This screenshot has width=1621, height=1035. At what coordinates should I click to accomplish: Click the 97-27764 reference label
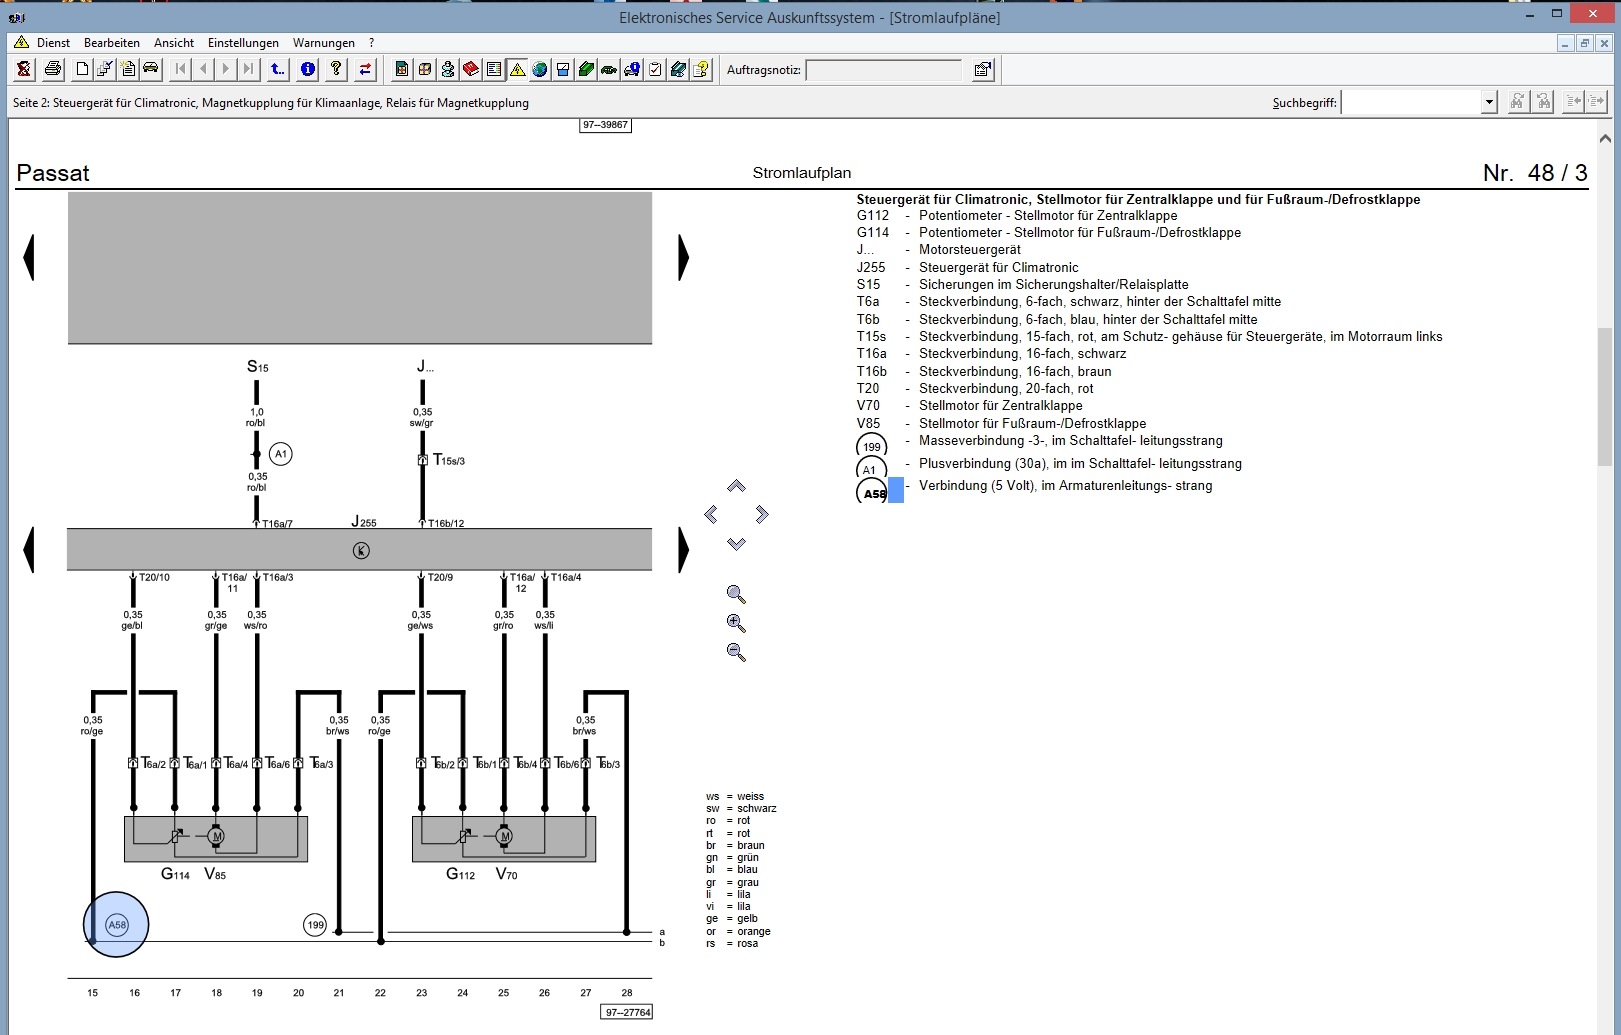pos(628,1012)
